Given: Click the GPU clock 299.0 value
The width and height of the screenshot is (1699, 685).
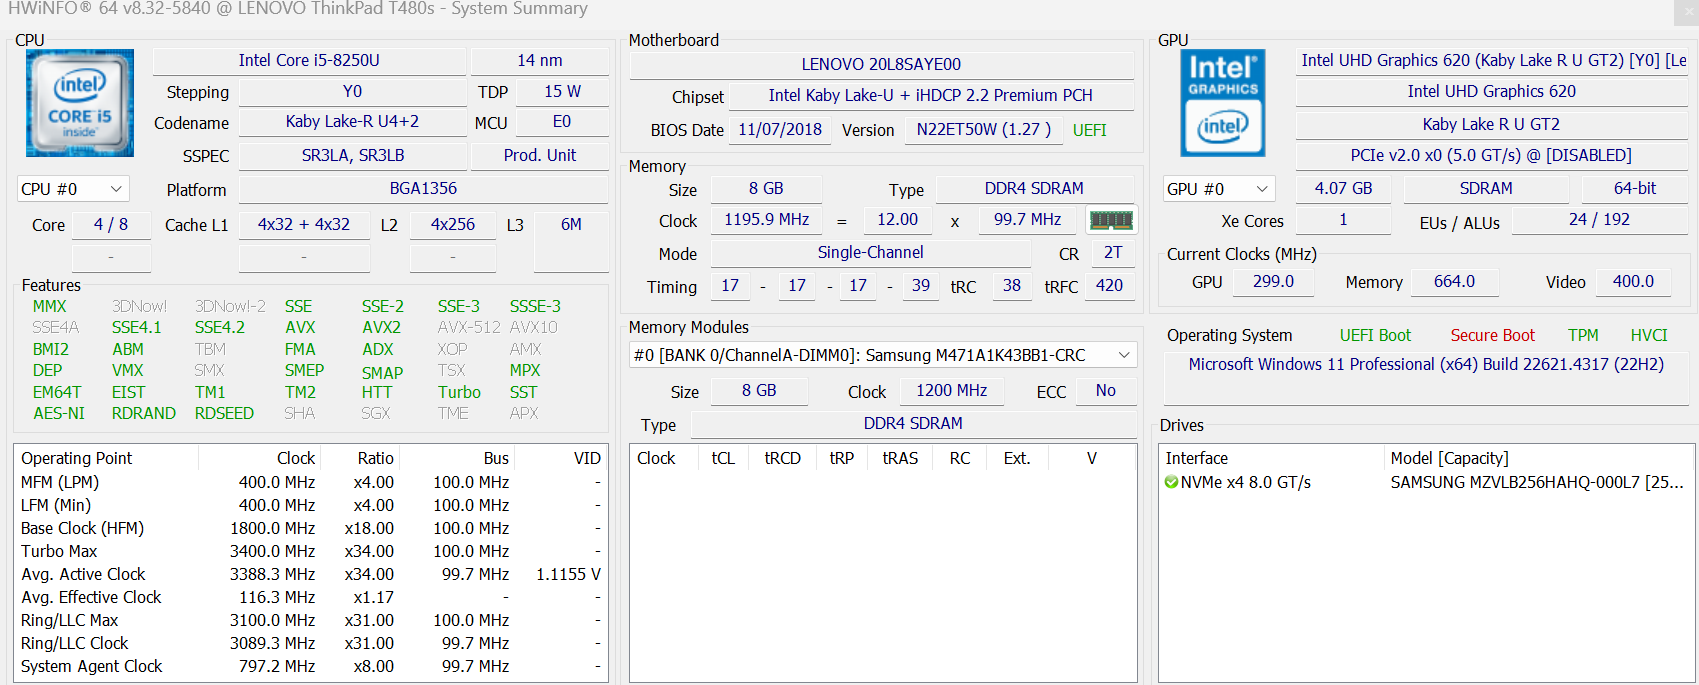Looking at the screenshot, I should [1273, 281].
